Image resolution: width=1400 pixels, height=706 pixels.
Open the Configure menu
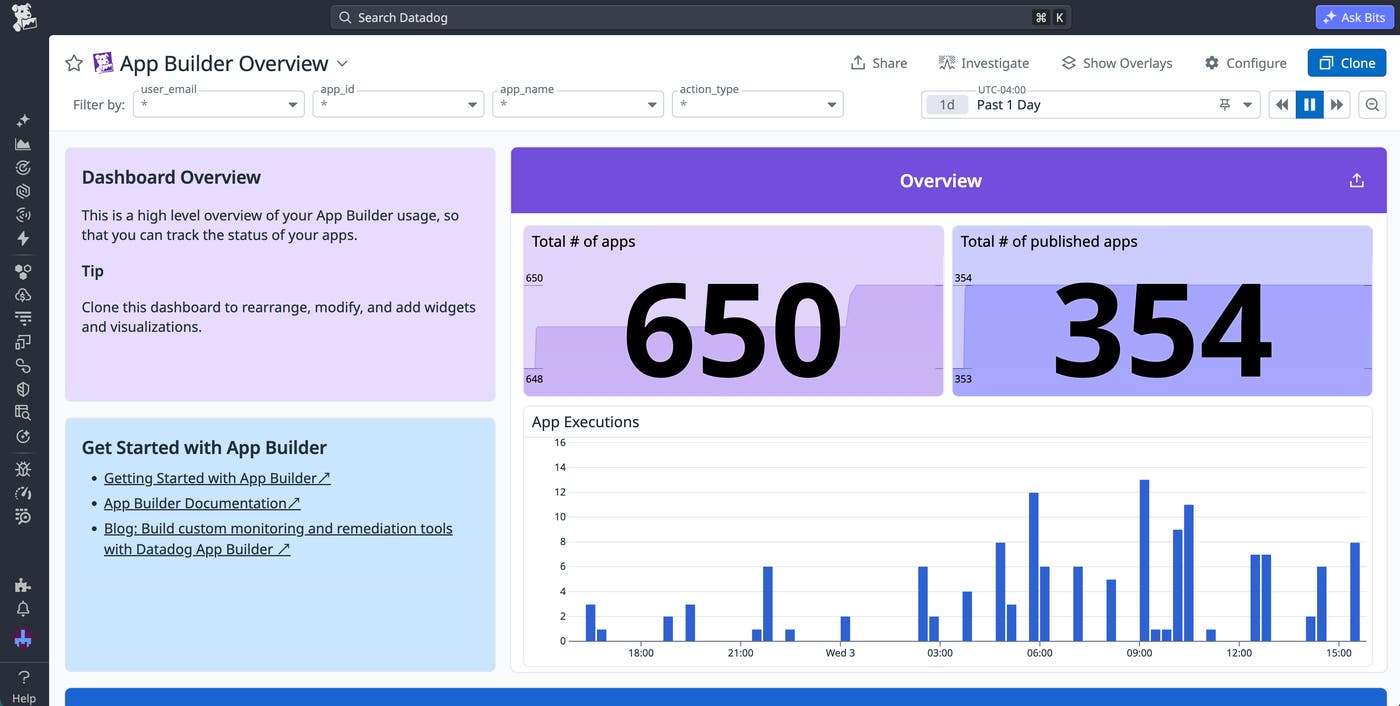(x=1246, y=63)
